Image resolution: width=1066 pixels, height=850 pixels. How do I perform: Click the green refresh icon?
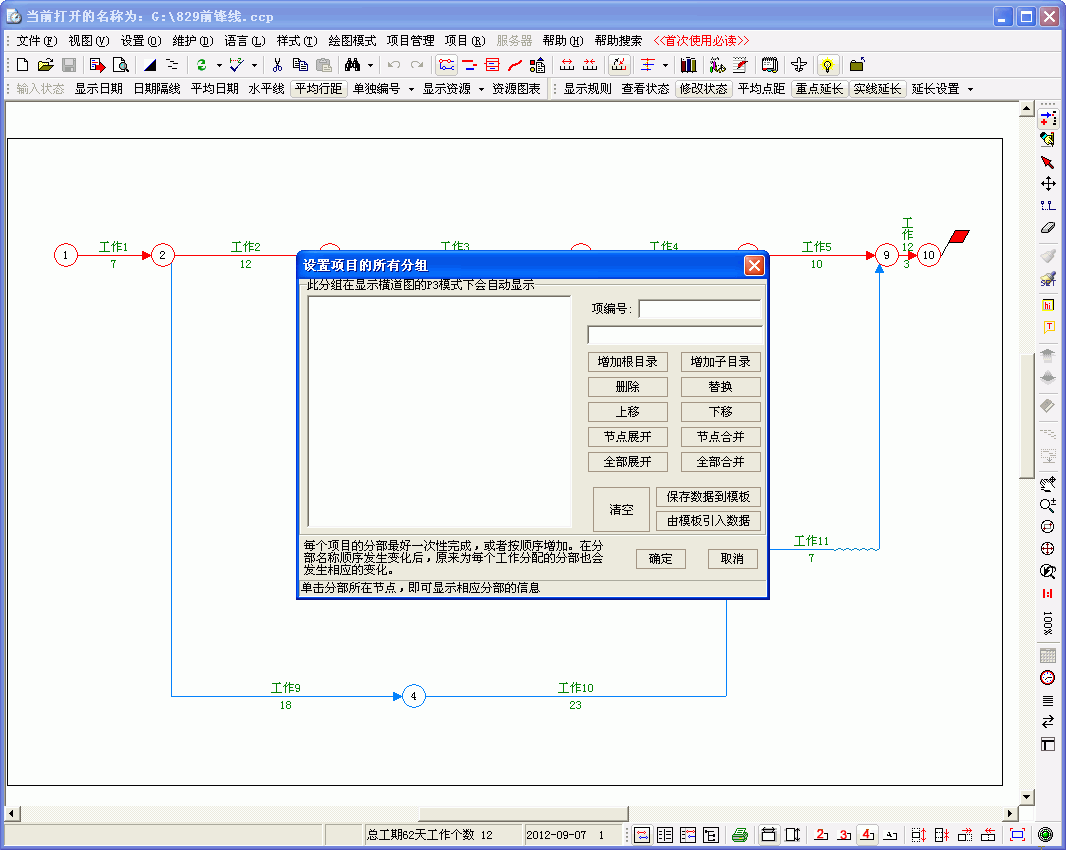pos(201,65)
